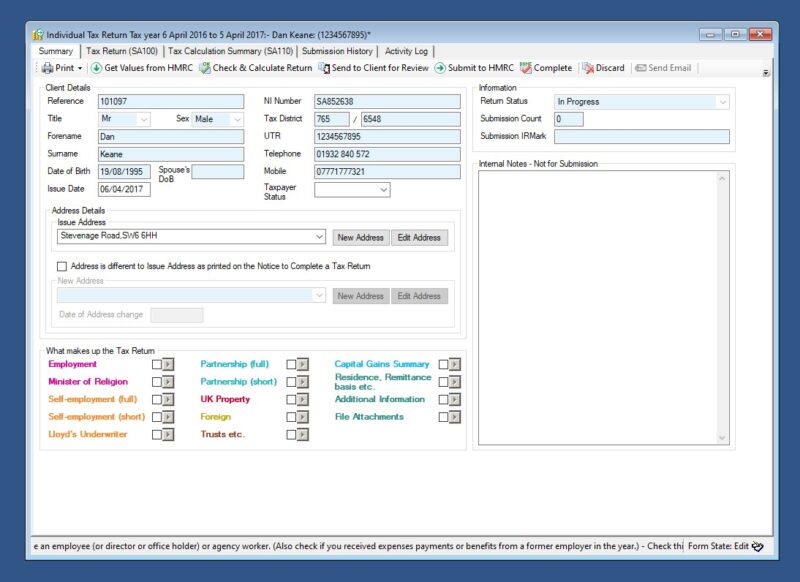Tick the UK Property checkbox
The image size is (800, 582).
(291, 399)
